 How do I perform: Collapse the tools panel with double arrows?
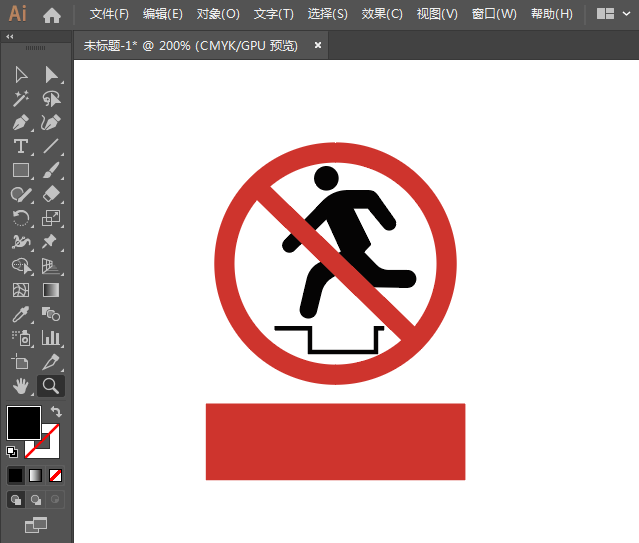(10, 37)
